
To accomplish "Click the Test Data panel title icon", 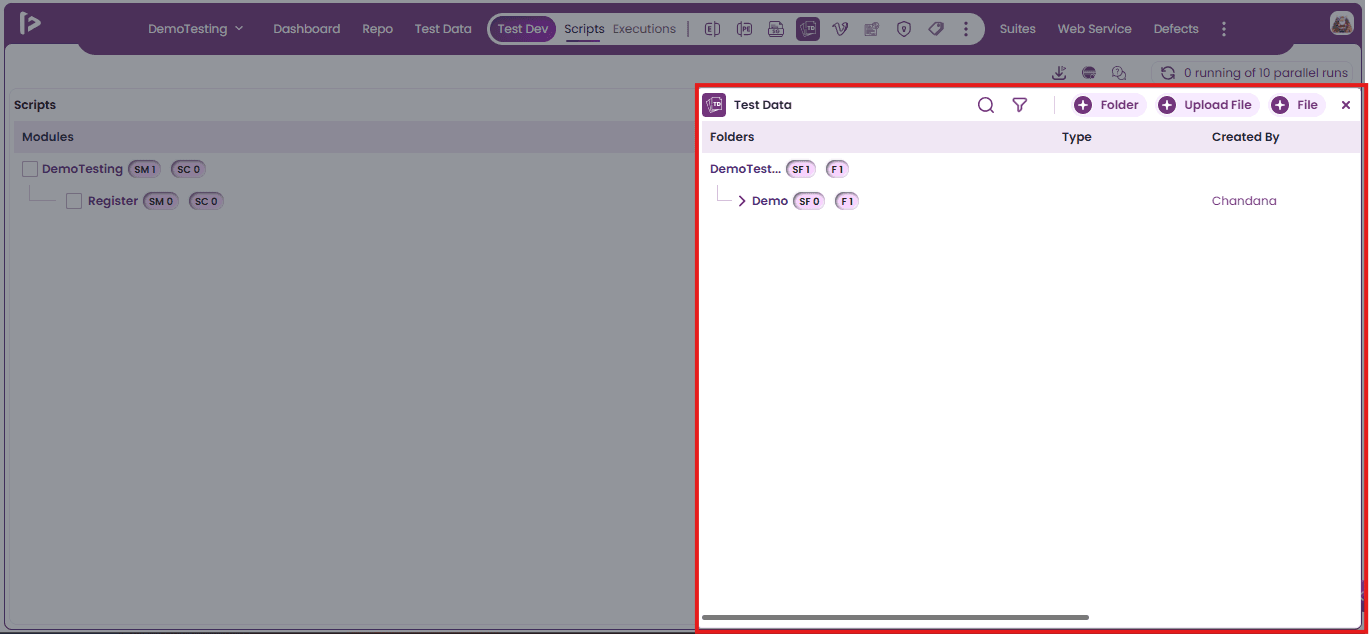I will click(714, 105).
